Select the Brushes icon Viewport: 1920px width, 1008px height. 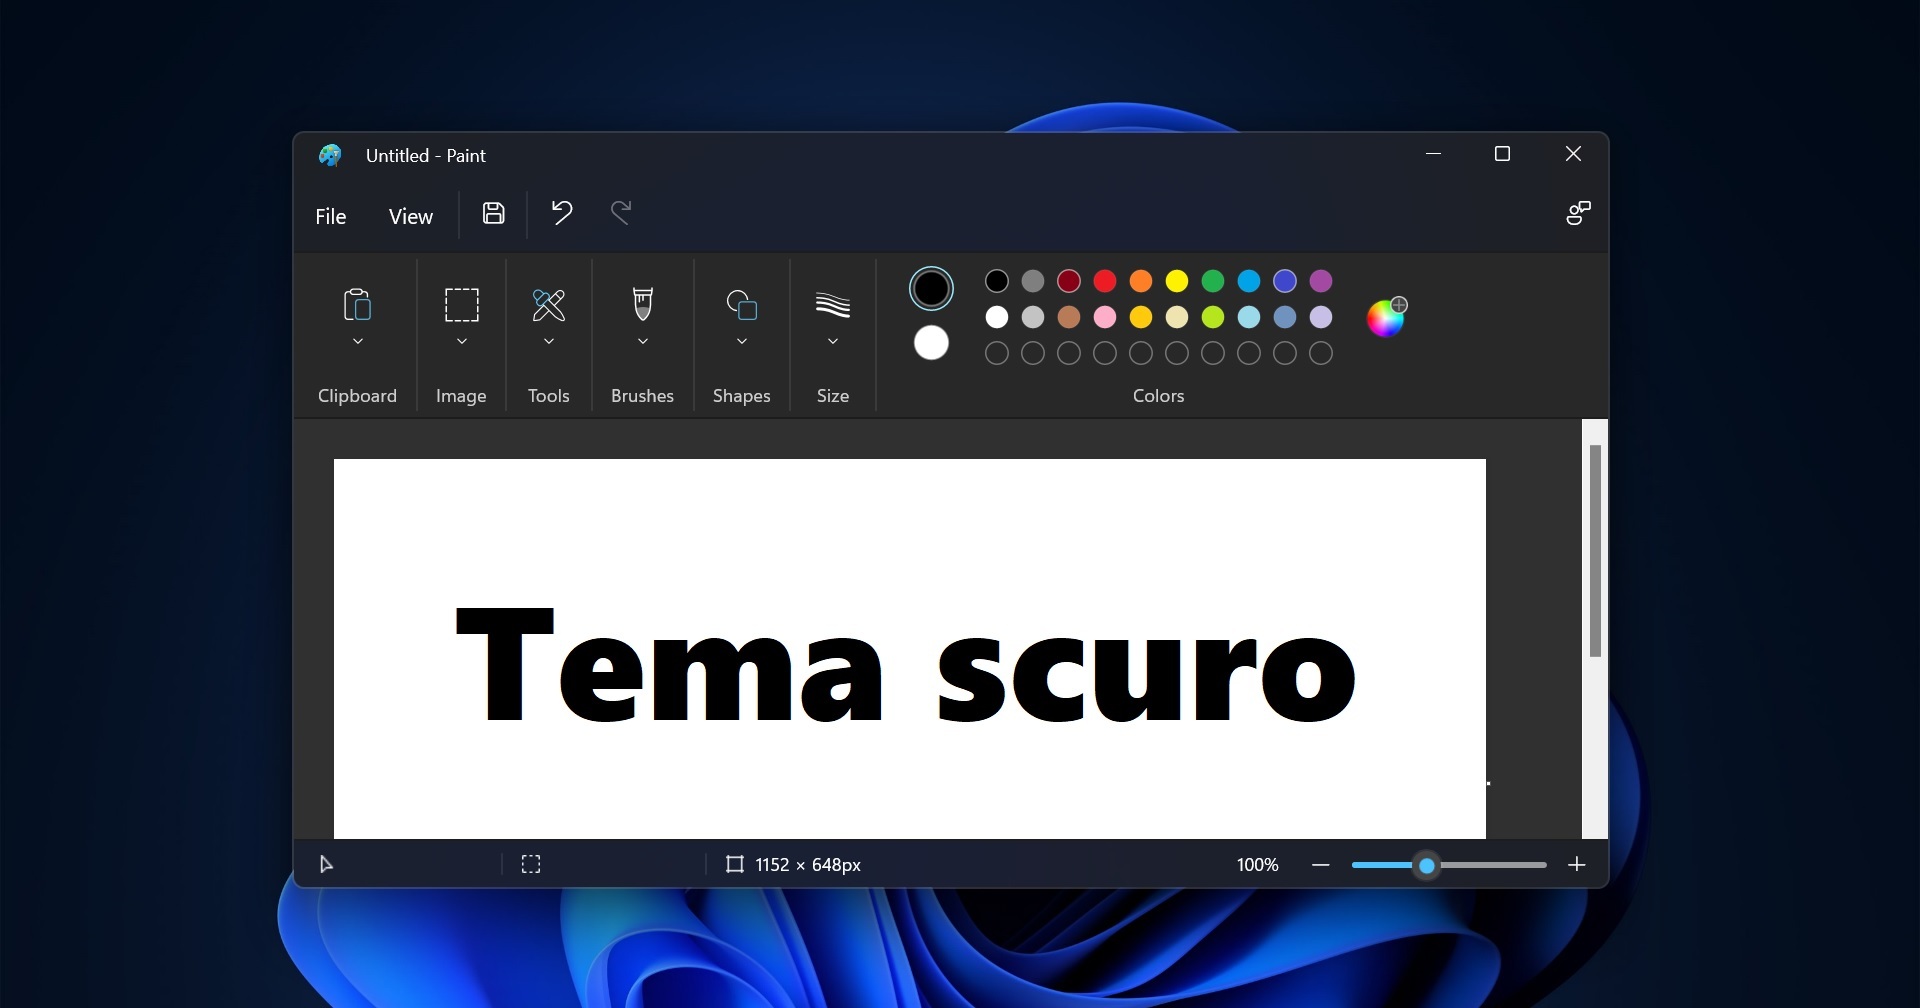click(x=643, y=304)
